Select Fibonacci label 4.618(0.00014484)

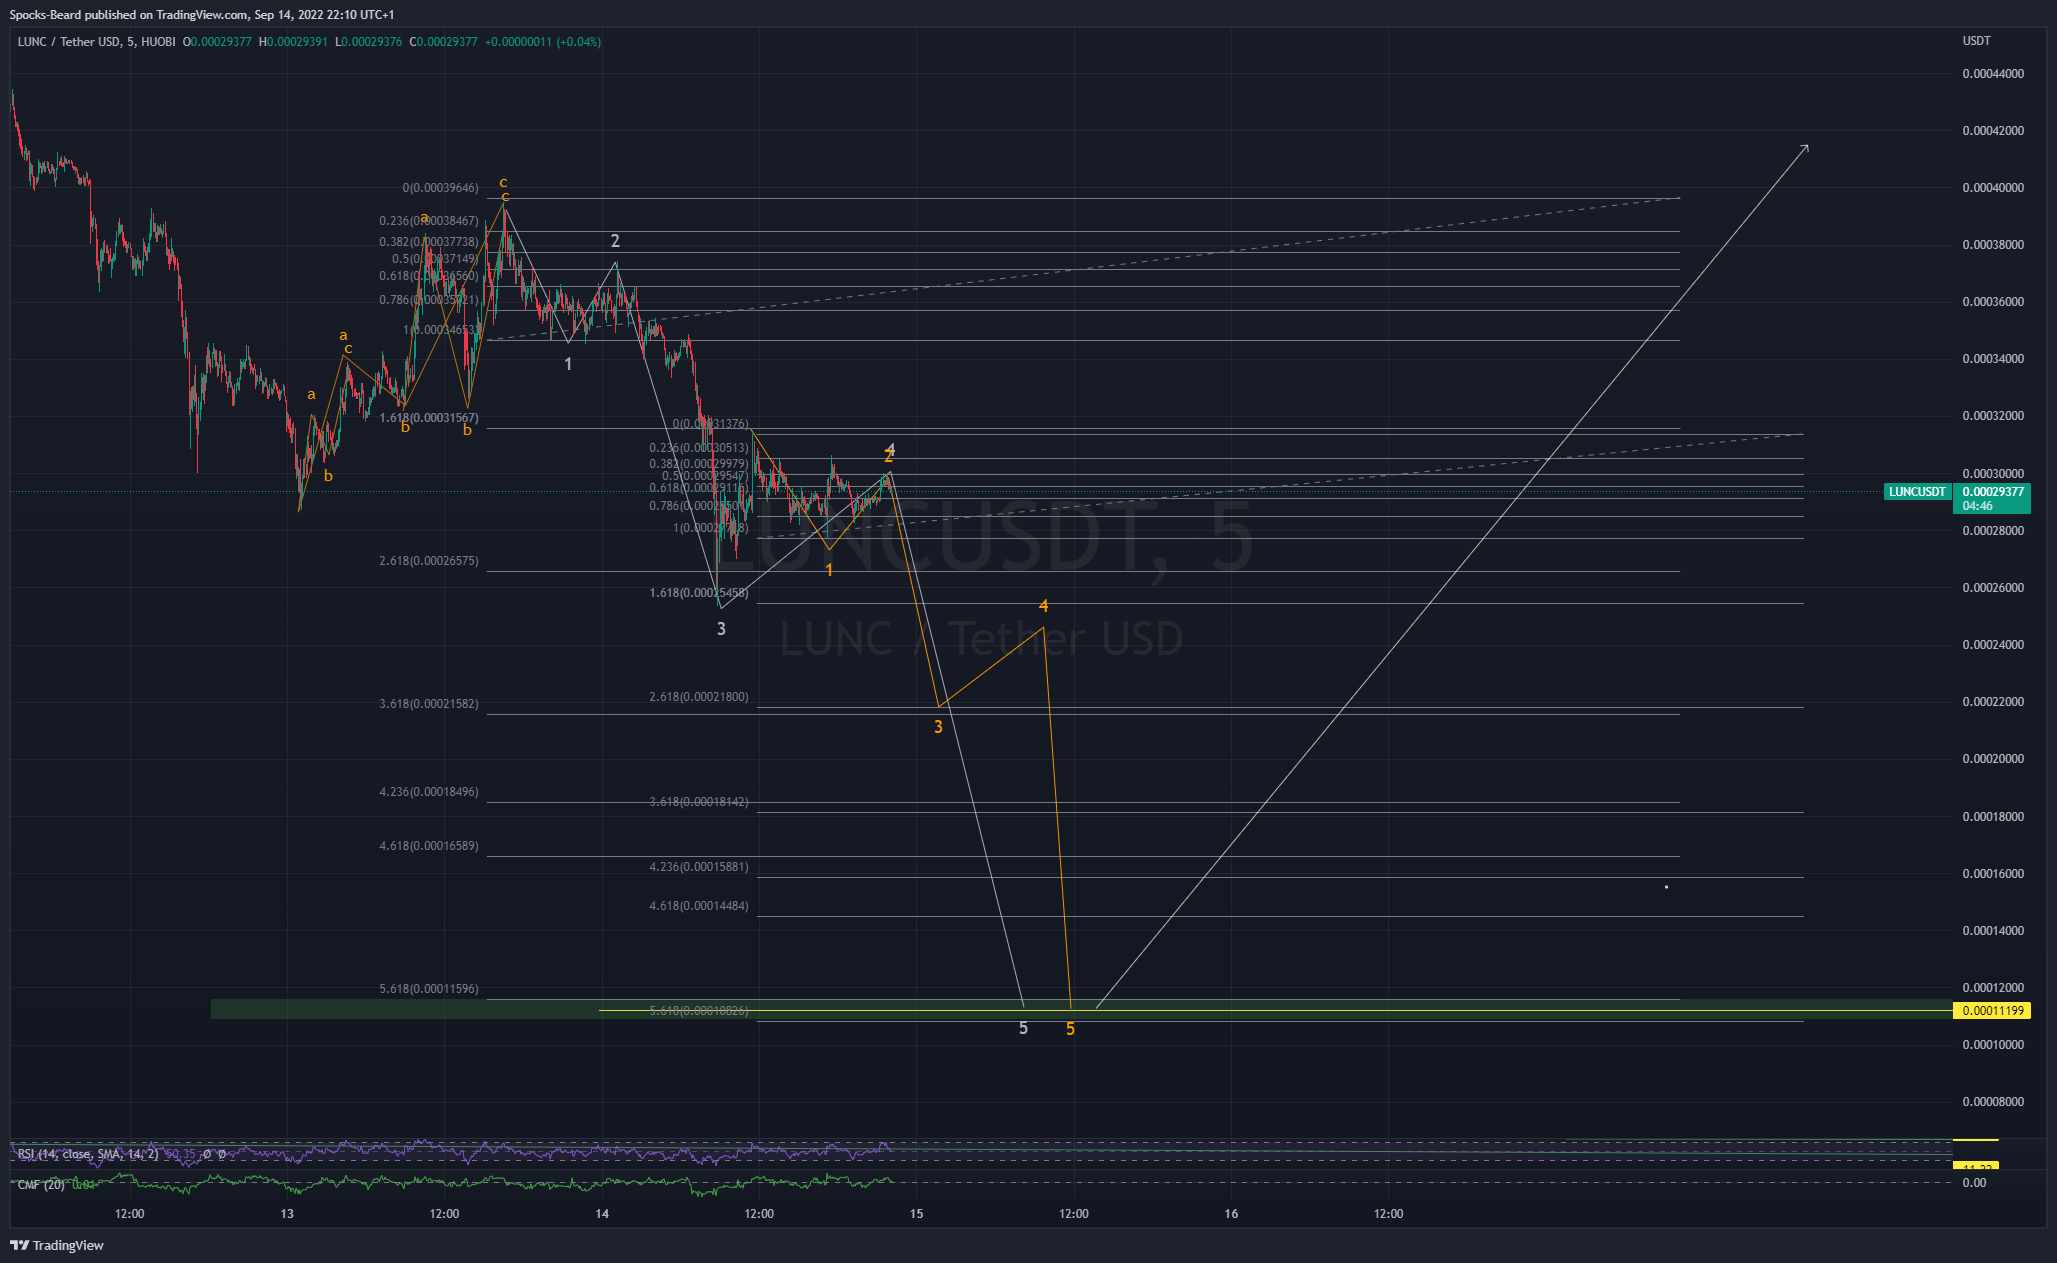point(699,906)
